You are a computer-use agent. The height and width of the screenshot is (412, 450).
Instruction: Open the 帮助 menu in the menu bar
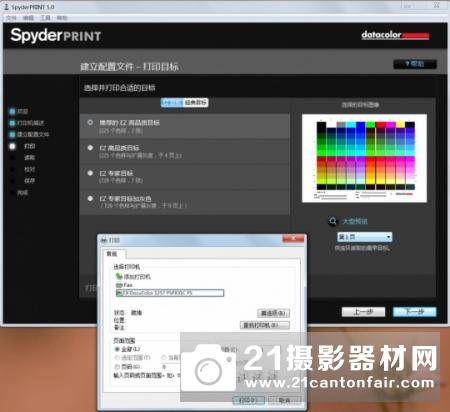coord(62,18)
